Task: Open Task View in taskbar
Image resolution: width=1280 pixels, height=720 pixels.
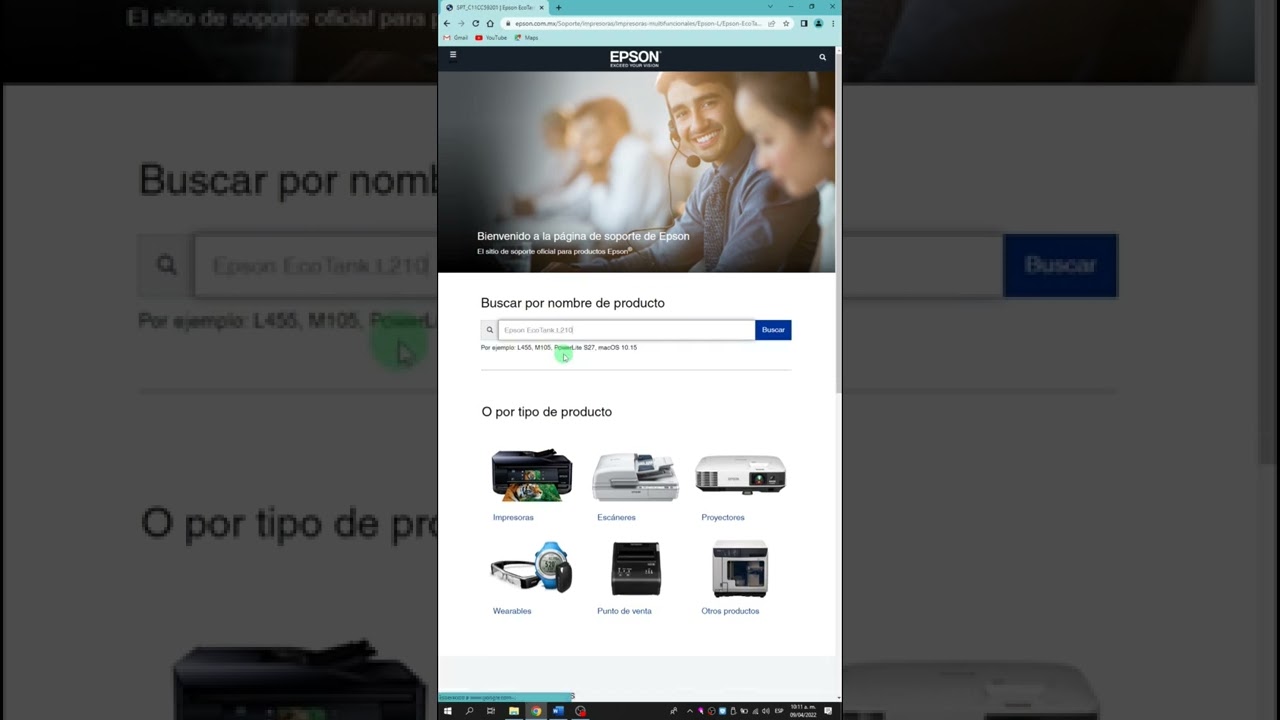Action: (x=491, y=711)
